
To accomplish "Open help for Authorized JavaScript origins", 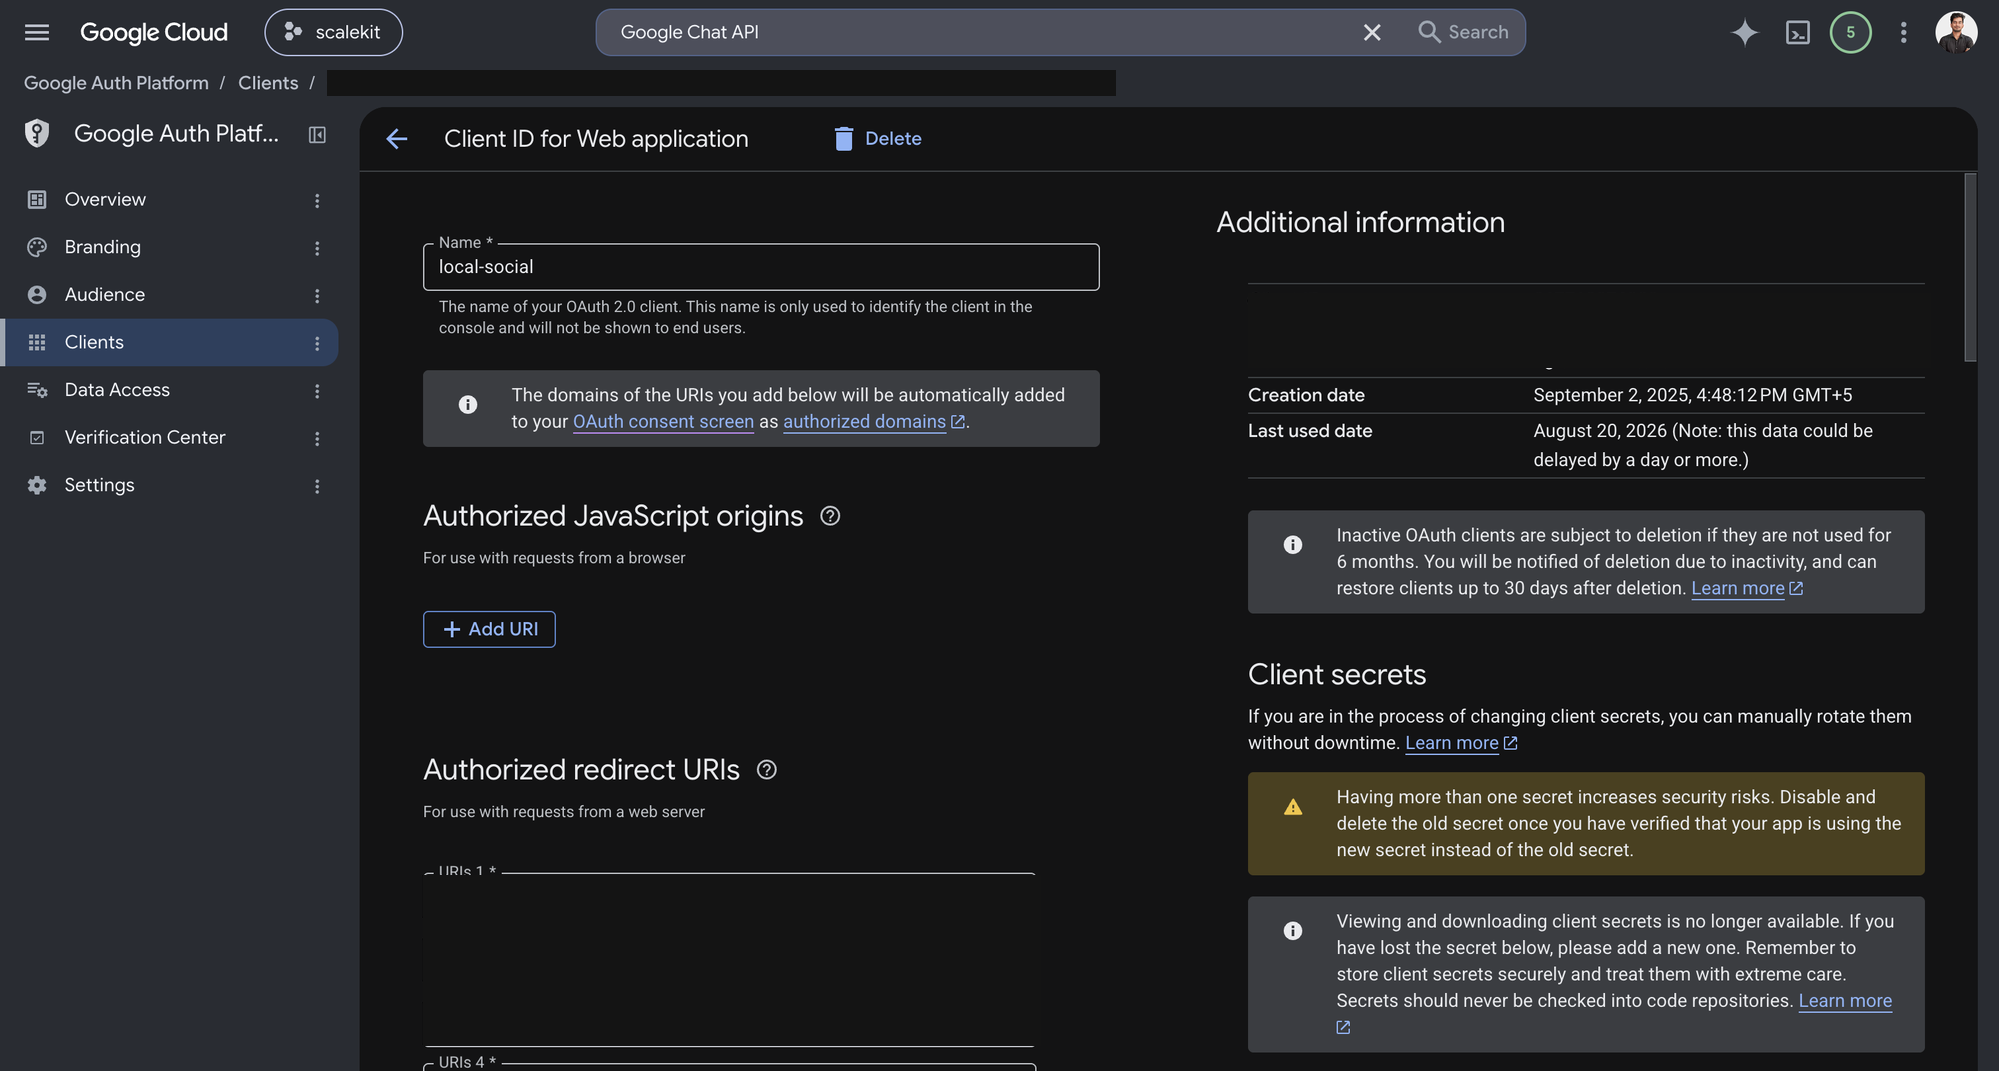I will 830,516.
